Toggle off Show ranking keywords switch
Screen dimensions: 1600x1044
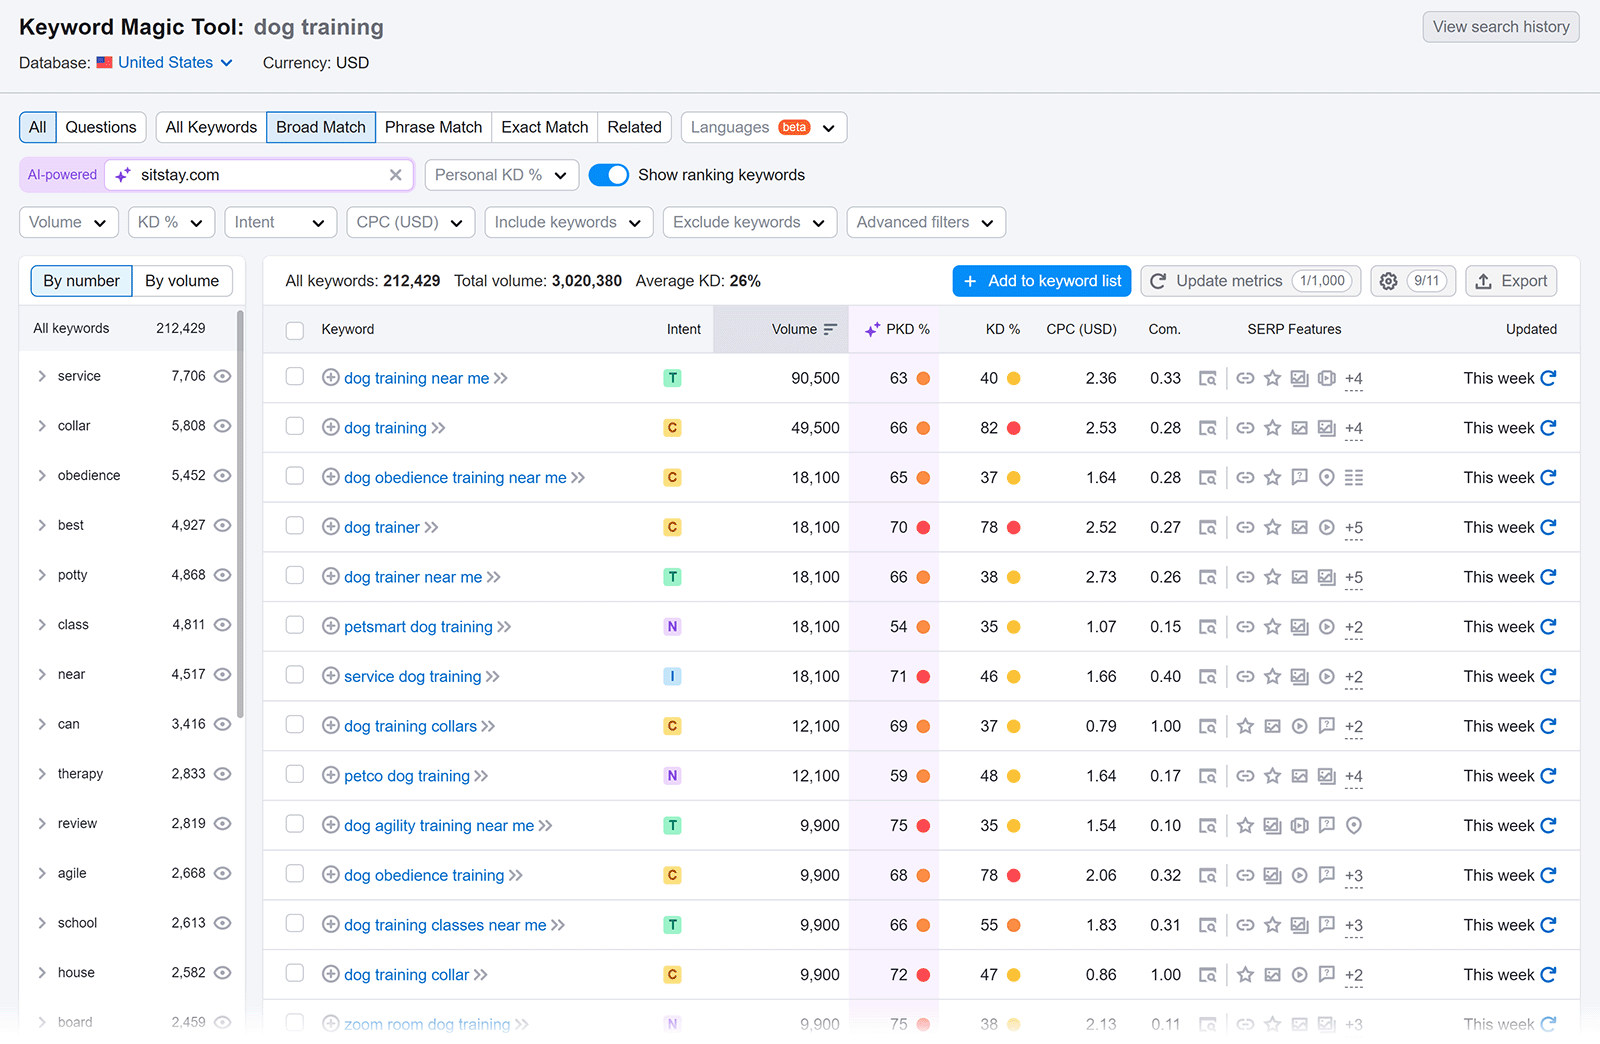tap(609, 174)
